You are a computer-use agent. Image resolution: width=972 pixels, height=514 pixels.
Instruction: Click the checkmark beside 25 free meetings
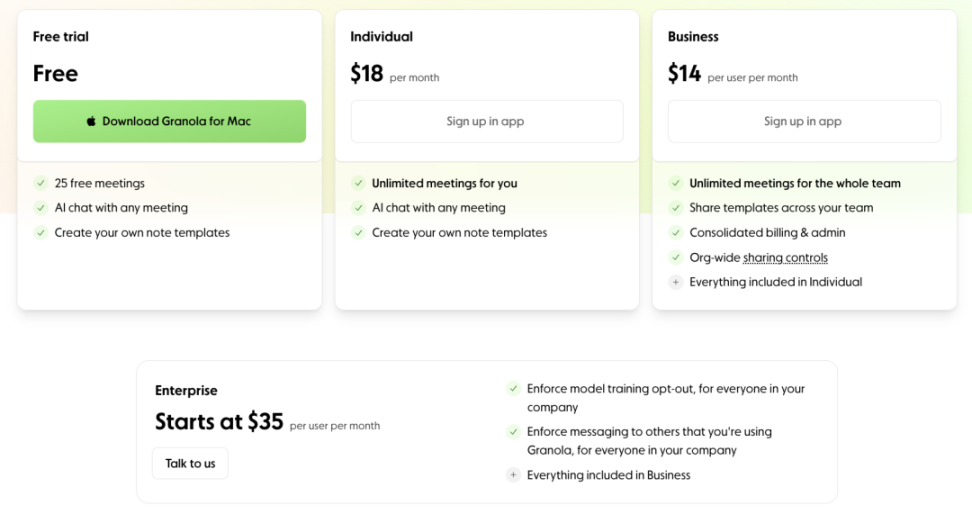point(41,183)
